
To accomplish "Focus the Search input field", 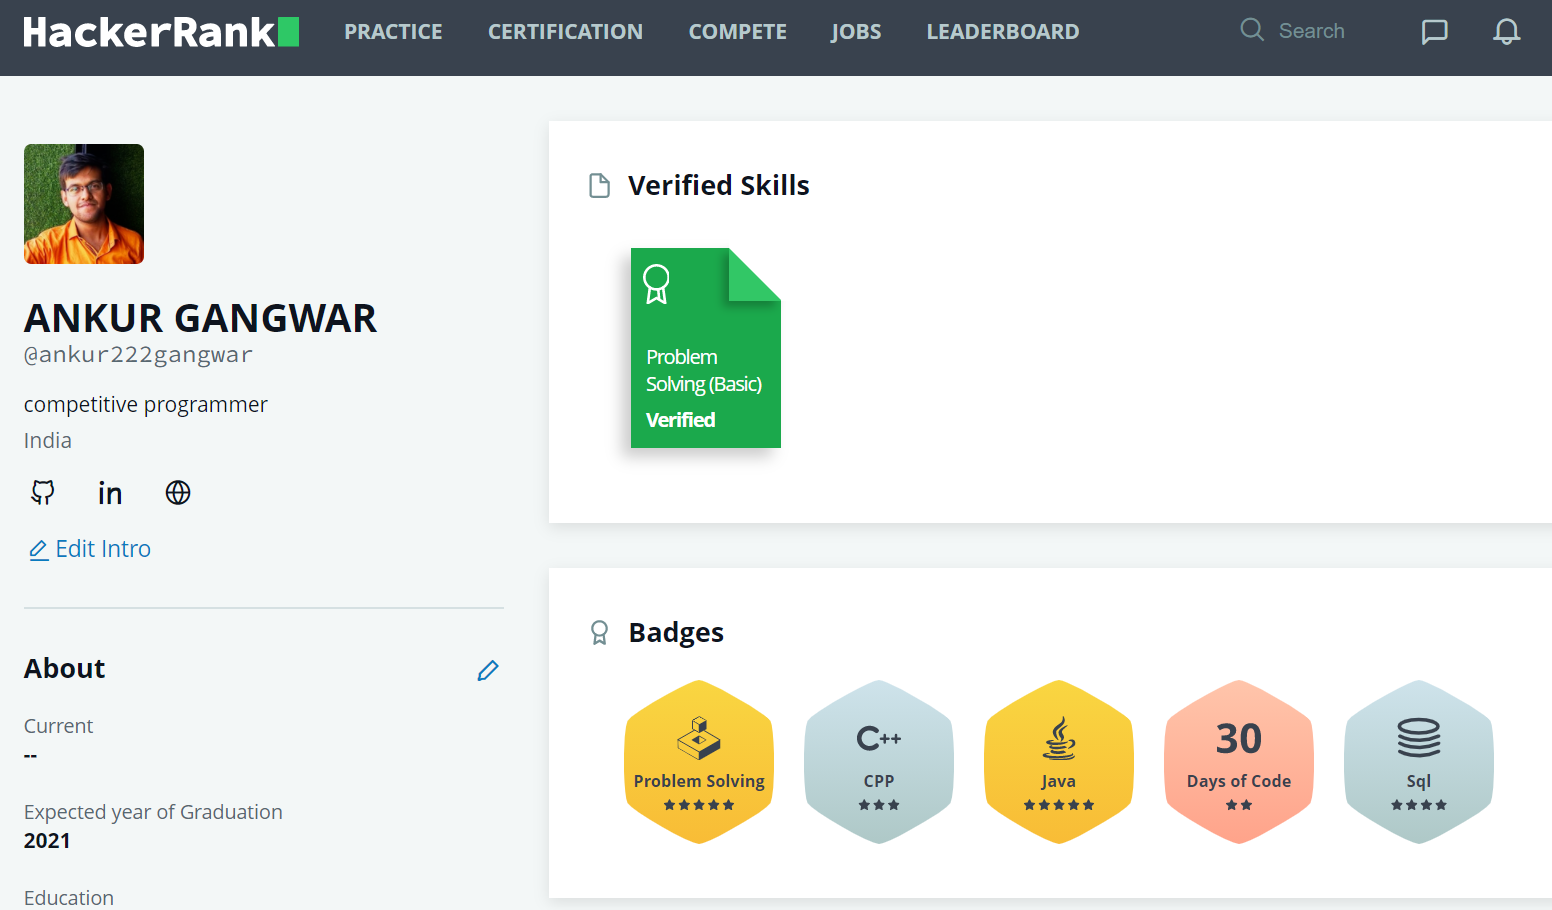I will click(x=1312, y=31).
